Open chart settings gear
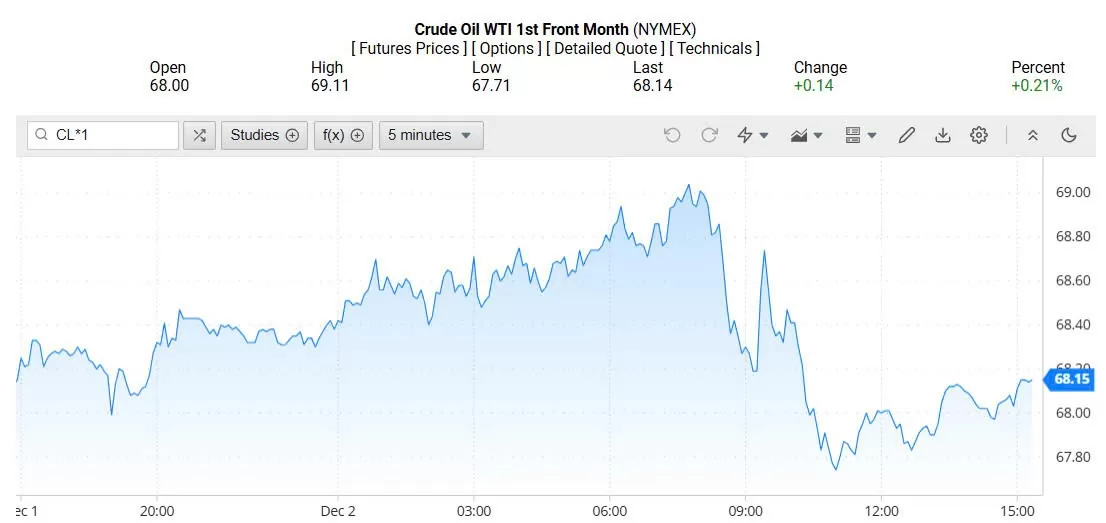The image size is (1106, 523). pyautogui.click(x=979, y=135)
